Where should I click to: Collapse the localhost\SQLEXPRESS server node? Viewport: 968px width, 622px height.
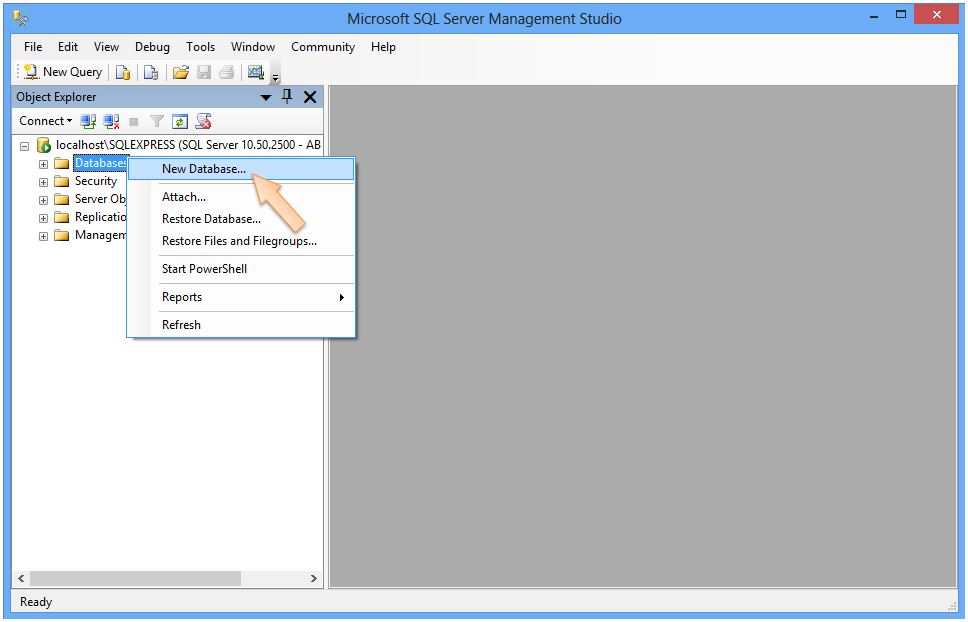click(25, 146)
